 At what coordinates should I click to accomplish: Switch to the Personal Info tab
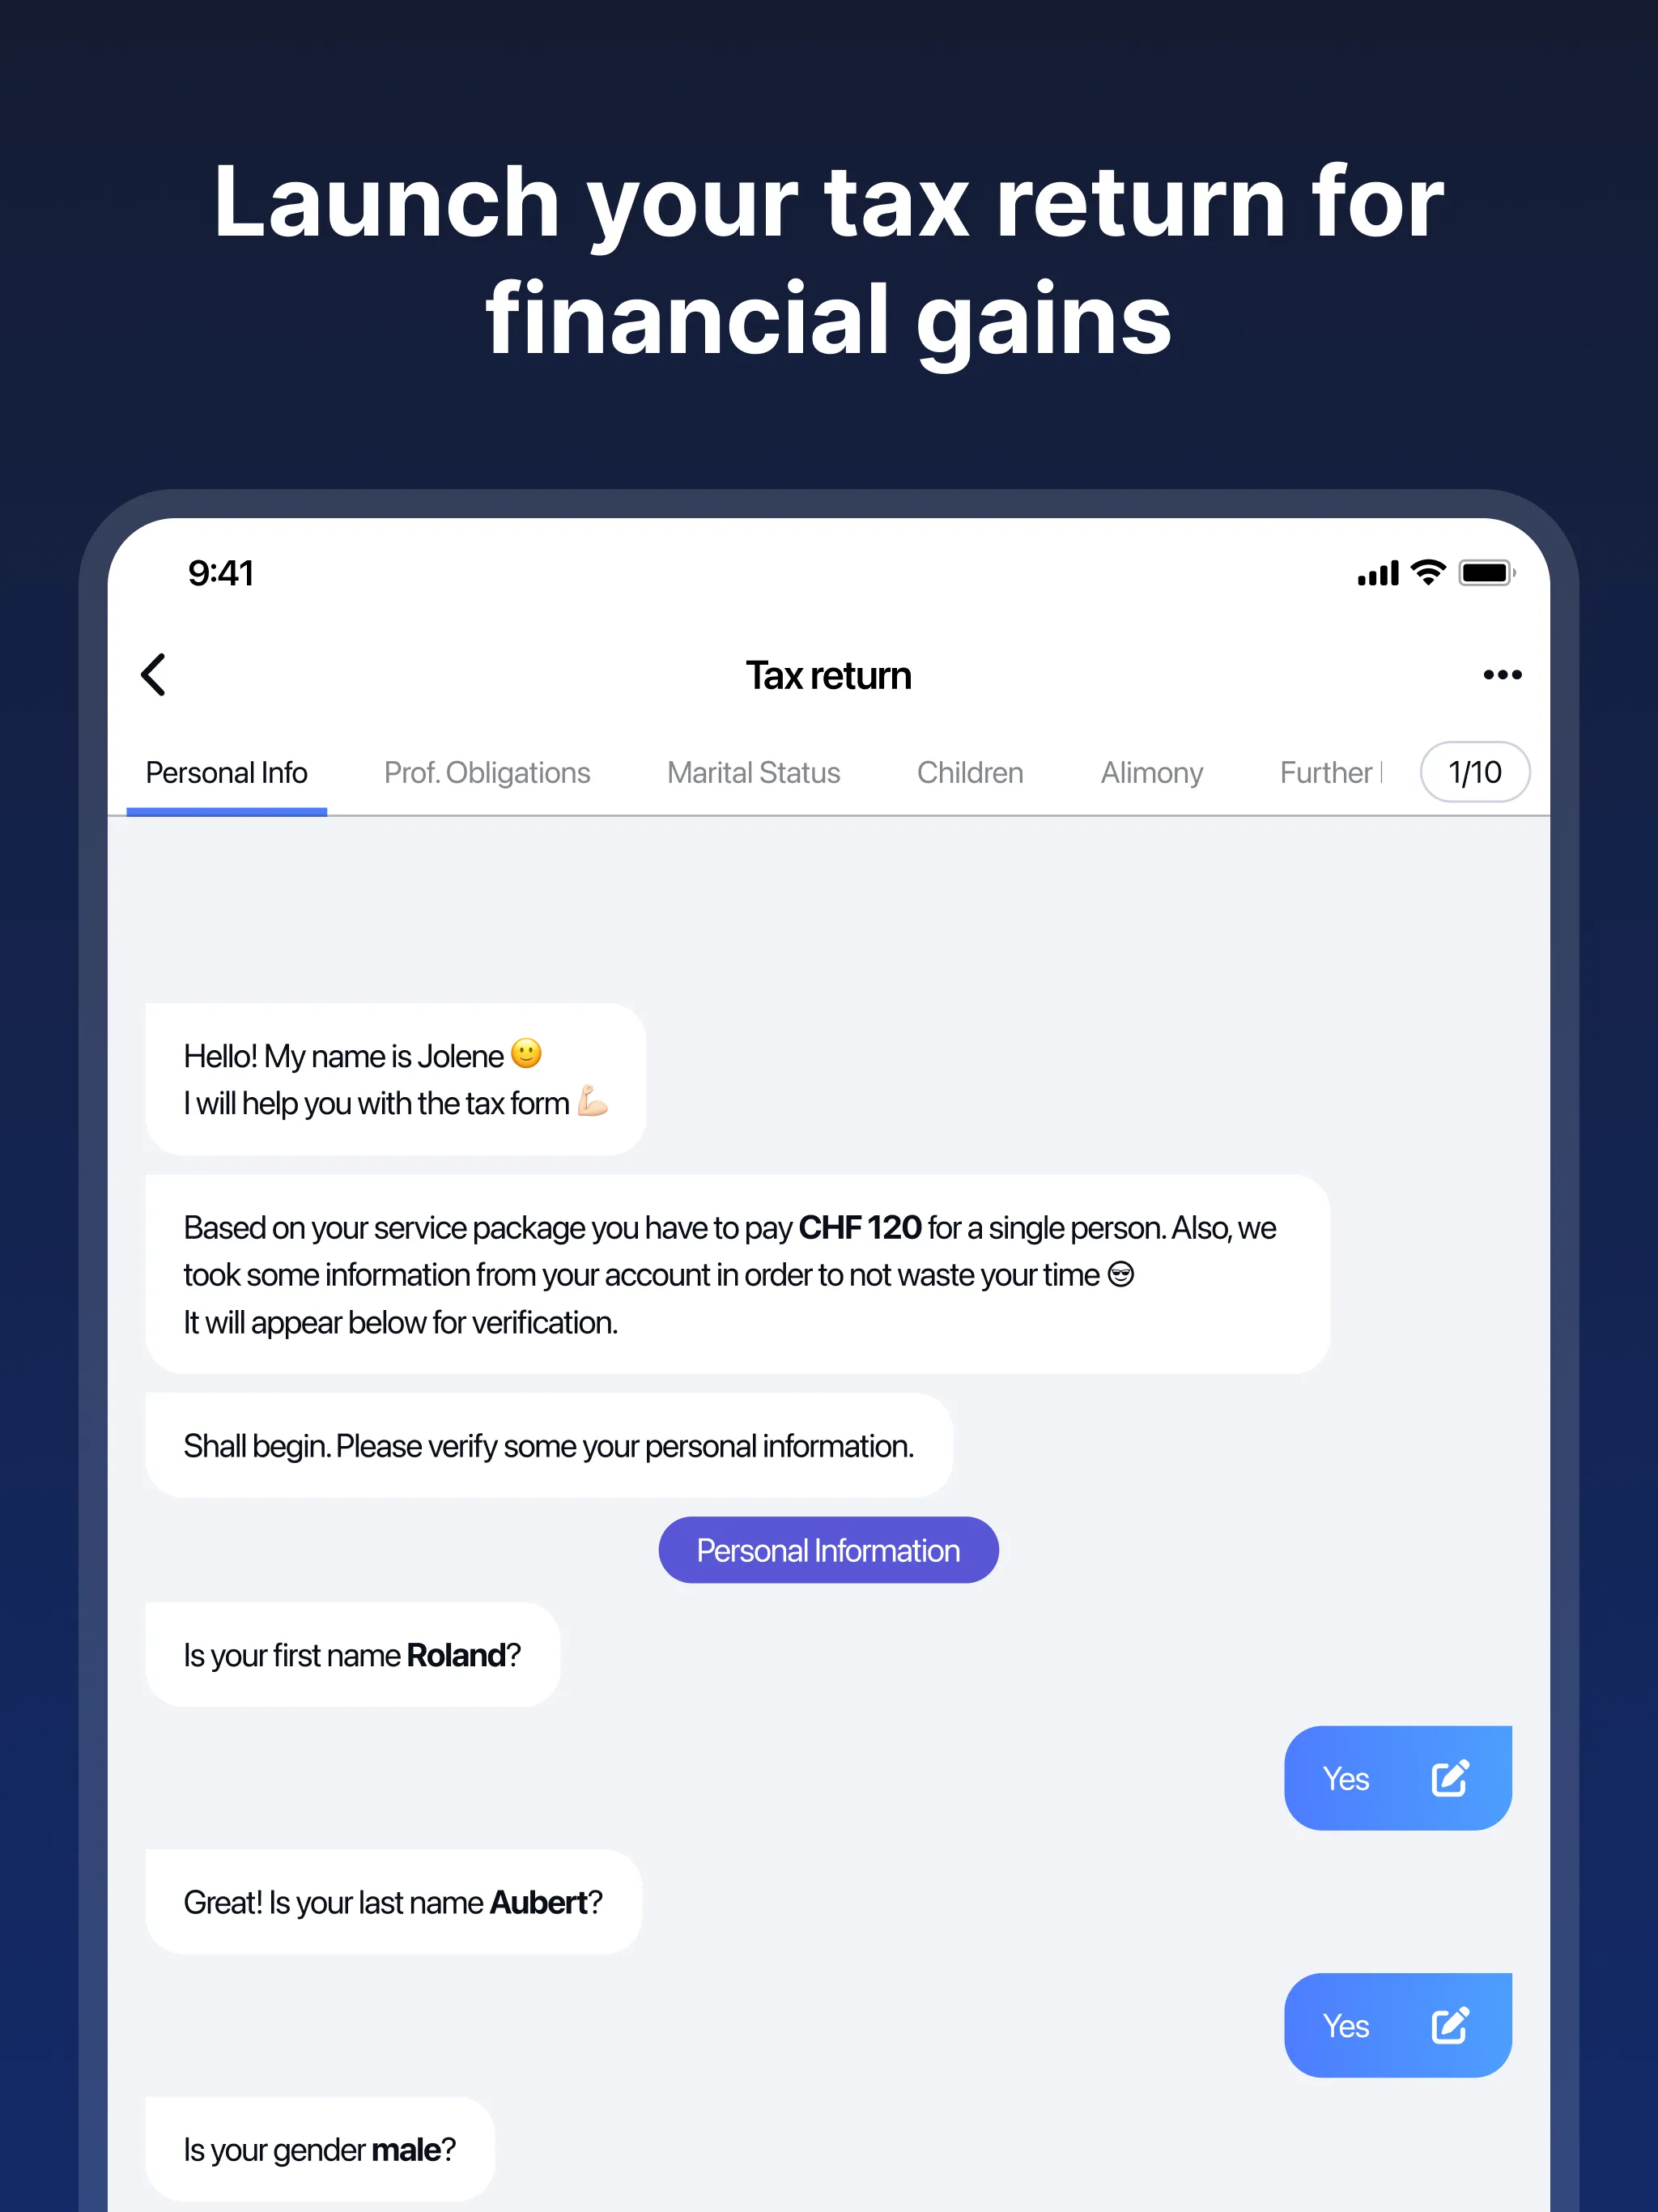point(228,772)
